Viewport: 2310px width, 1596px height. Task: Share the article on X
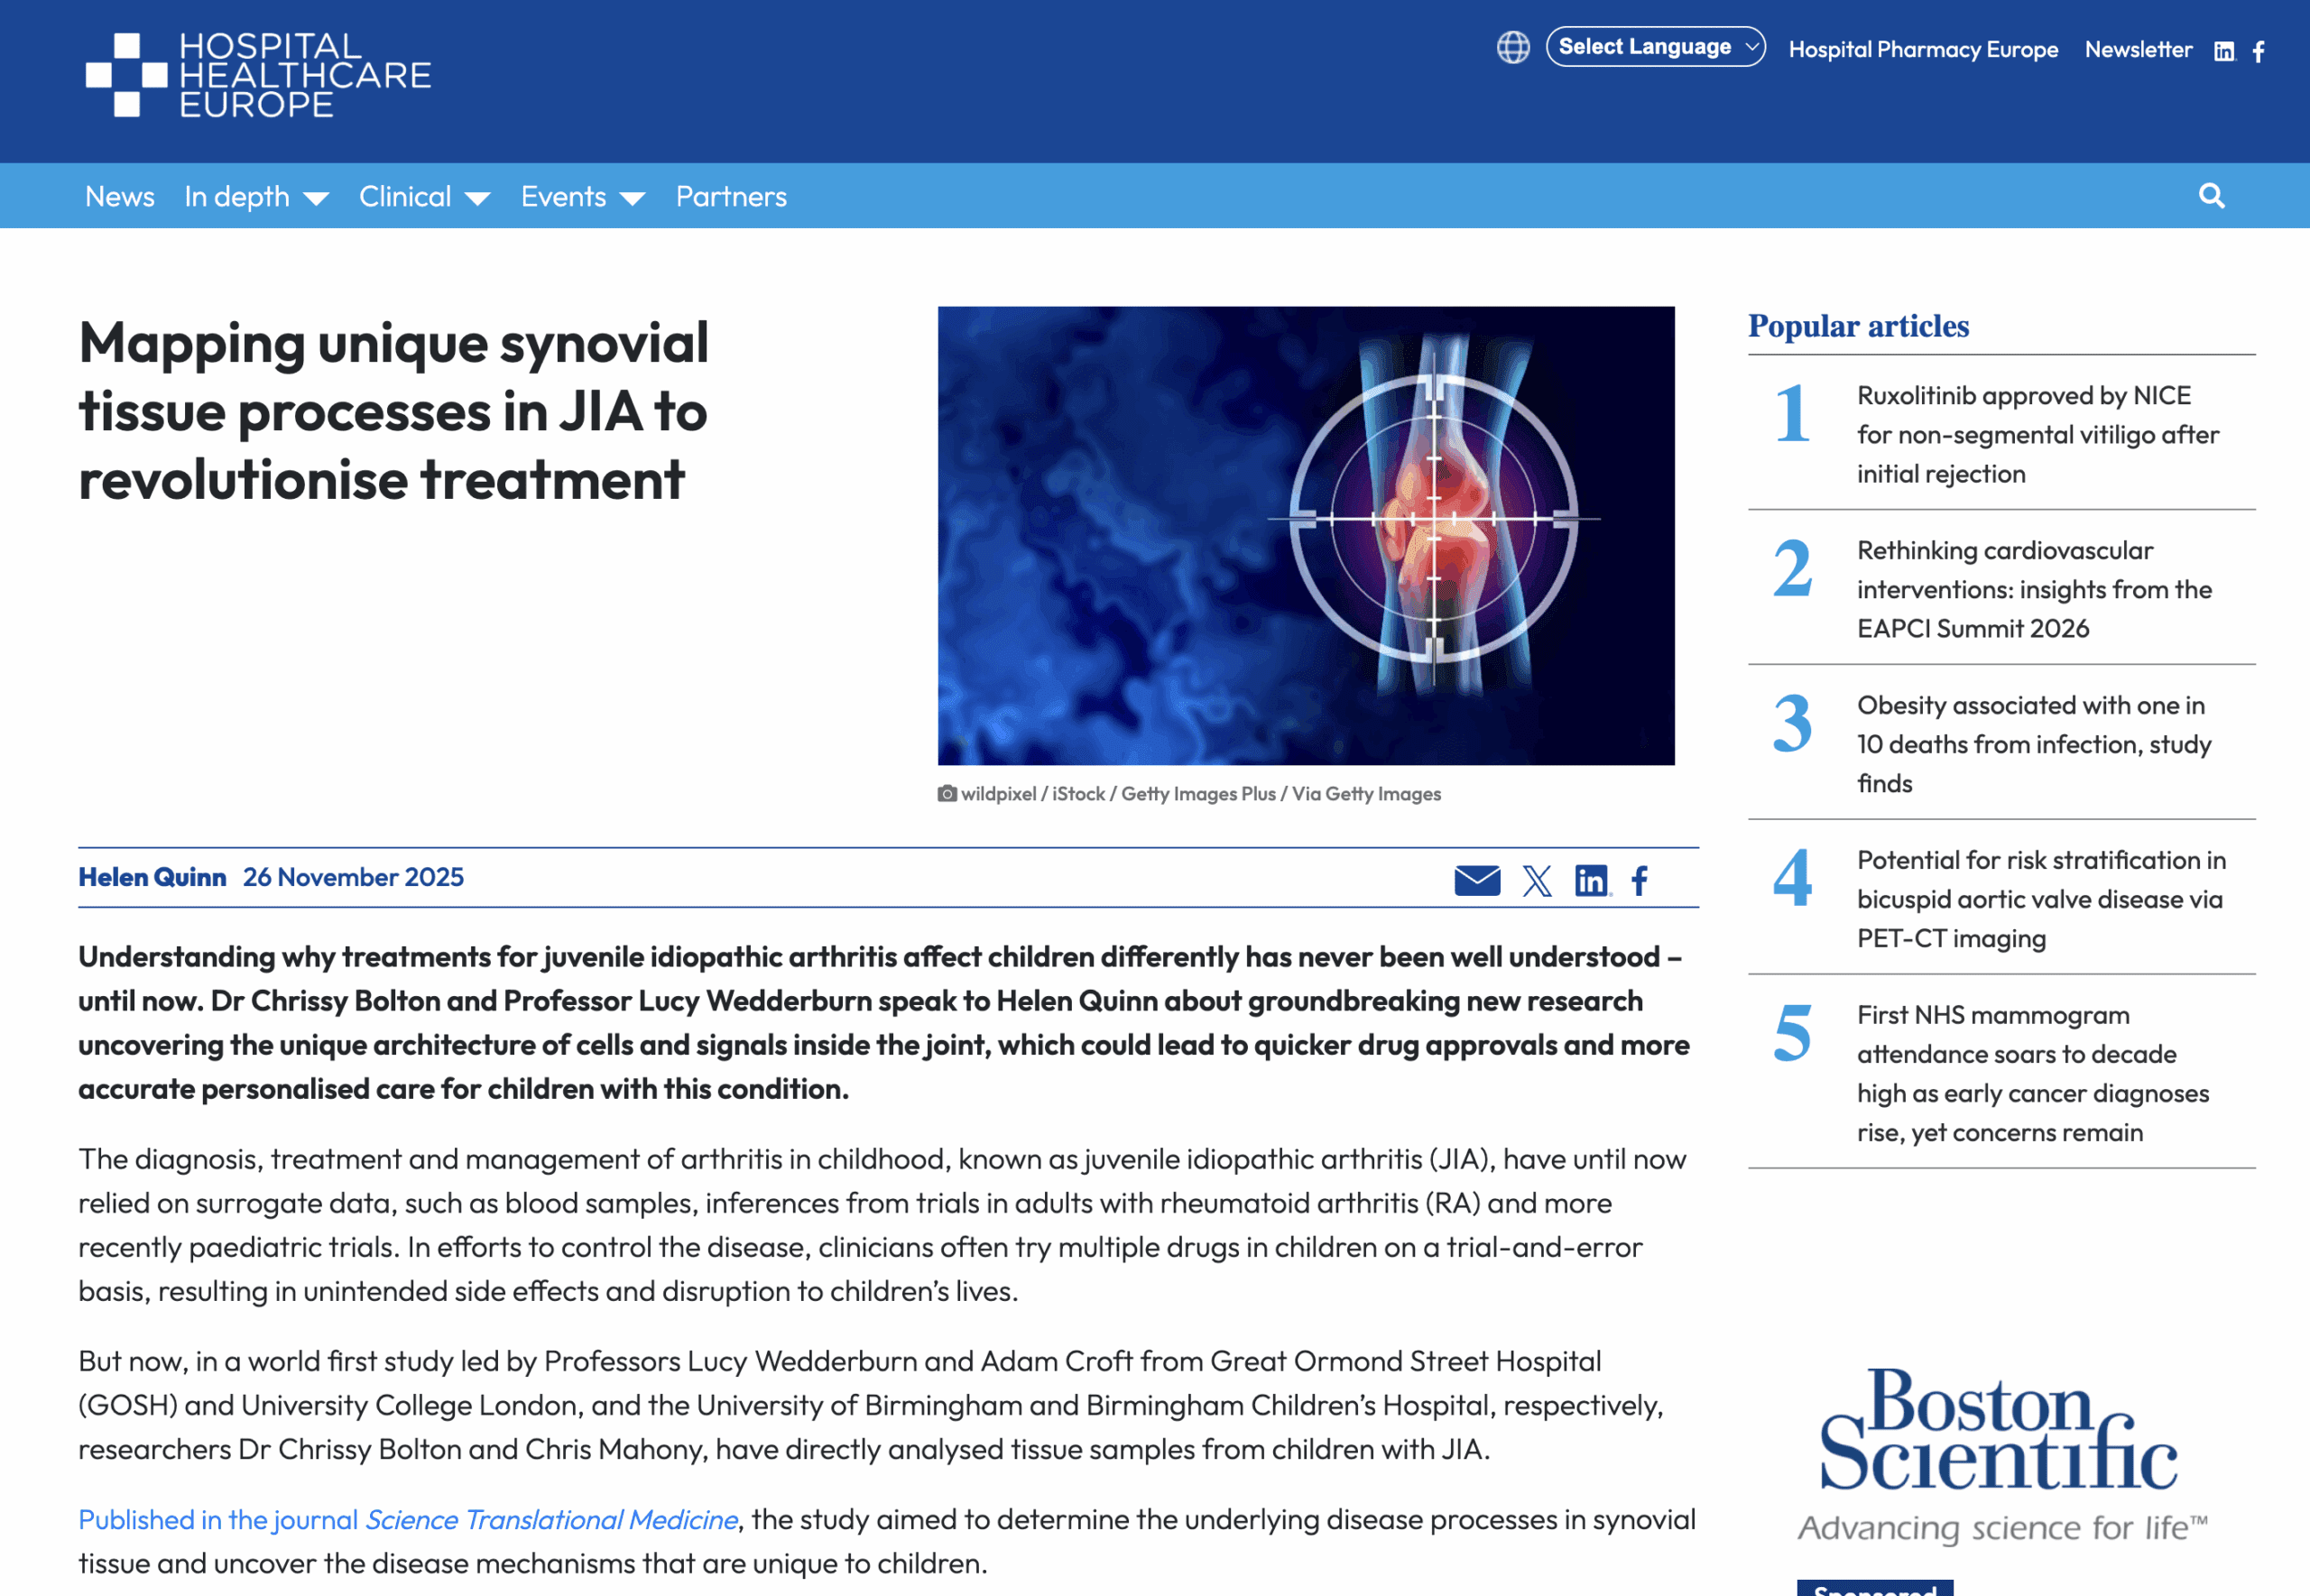[x=1536, y=880]
